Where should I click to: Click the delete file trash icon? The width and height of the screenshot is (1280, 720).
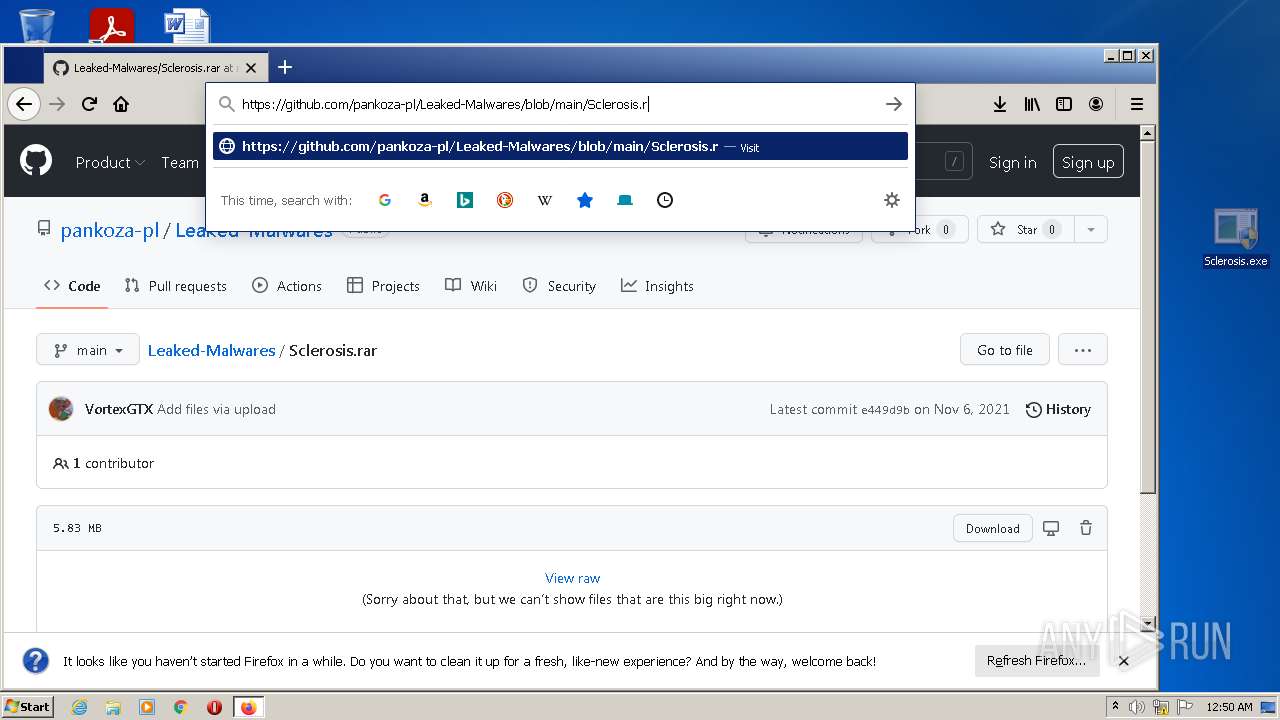pos(1086,528)
